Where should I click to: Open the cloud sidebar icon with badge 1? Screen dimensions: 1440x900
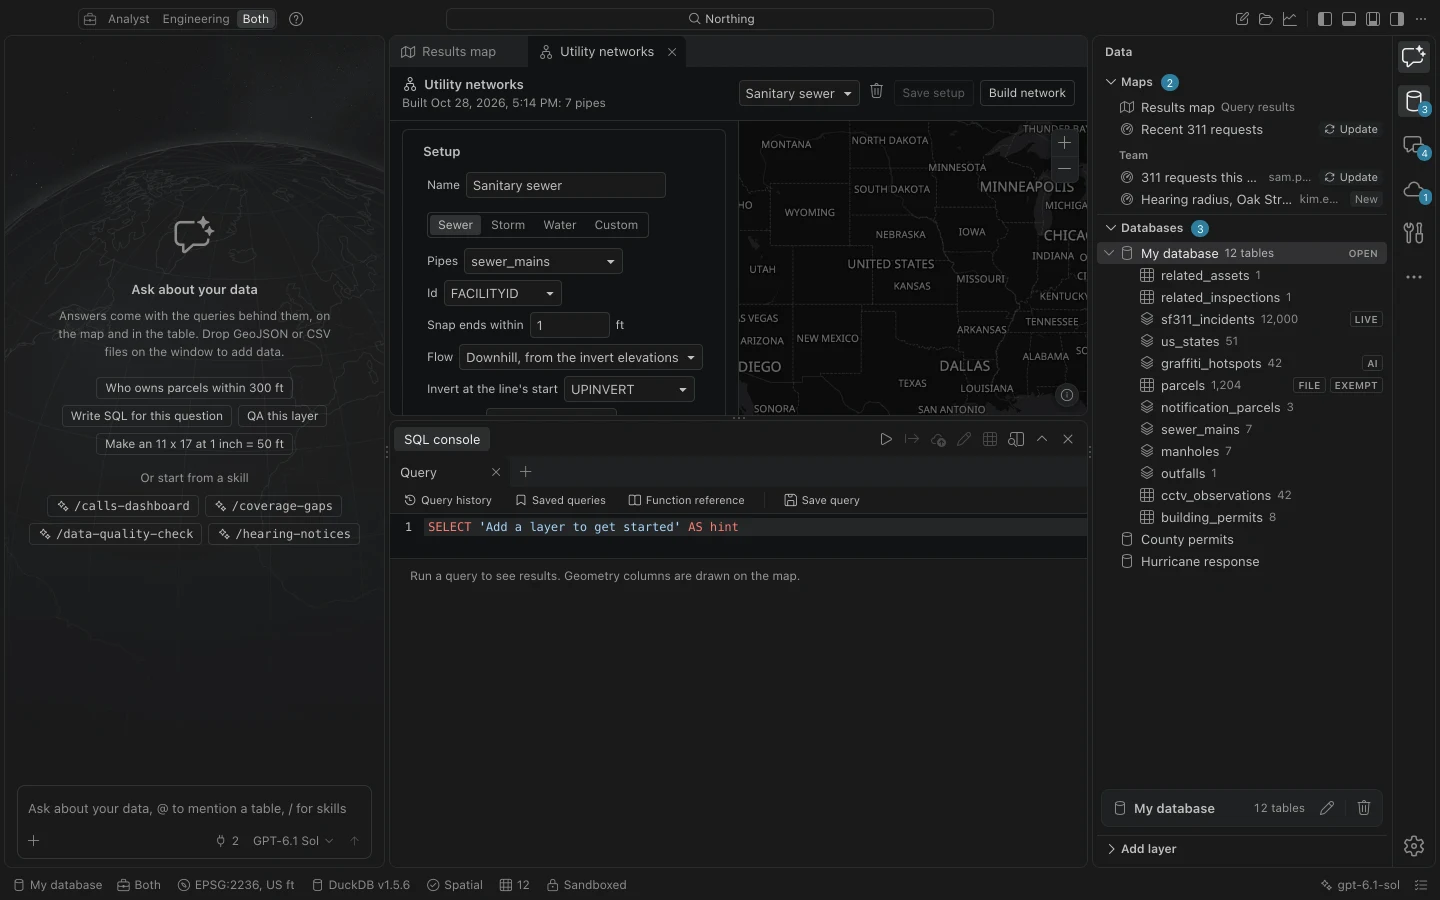coord(1413,190)
